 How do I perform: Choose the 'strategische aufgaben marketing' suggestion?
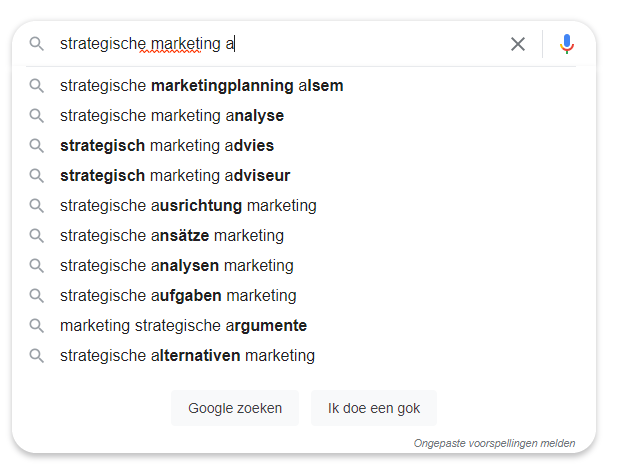178,296
